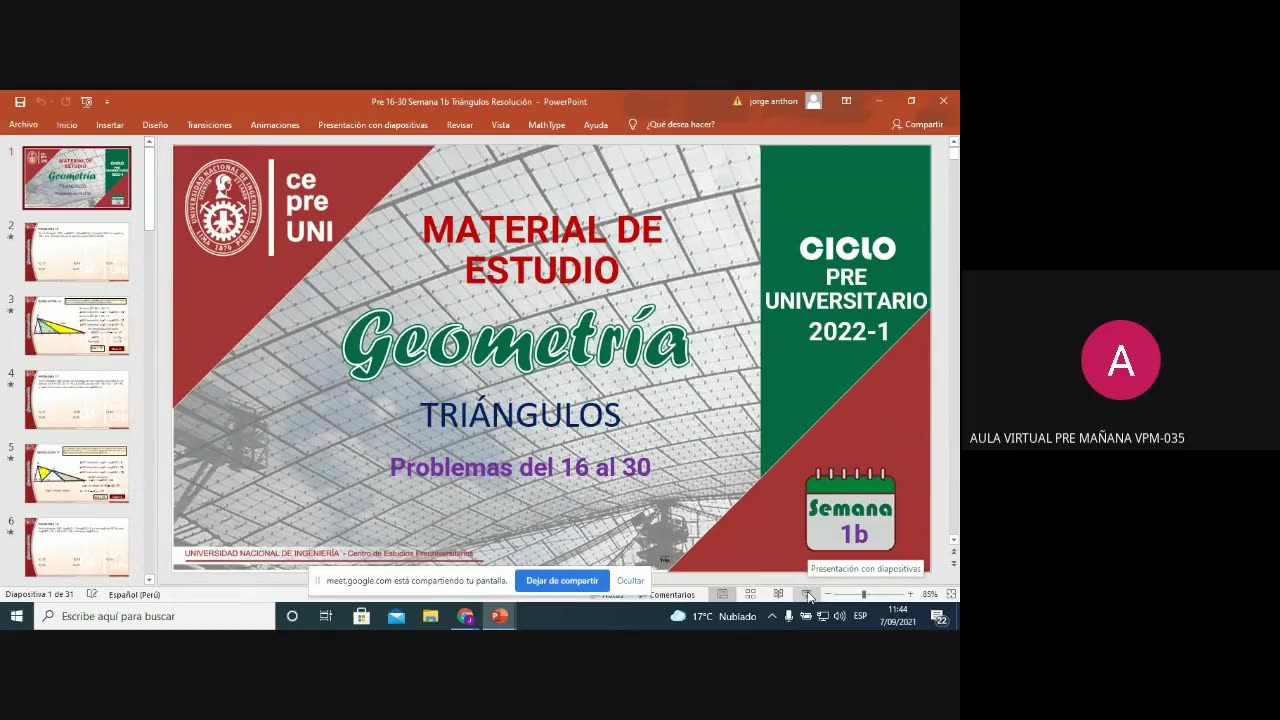Switch to Normal view icon
Screen dimensions: 1280x720
(722, 594)
